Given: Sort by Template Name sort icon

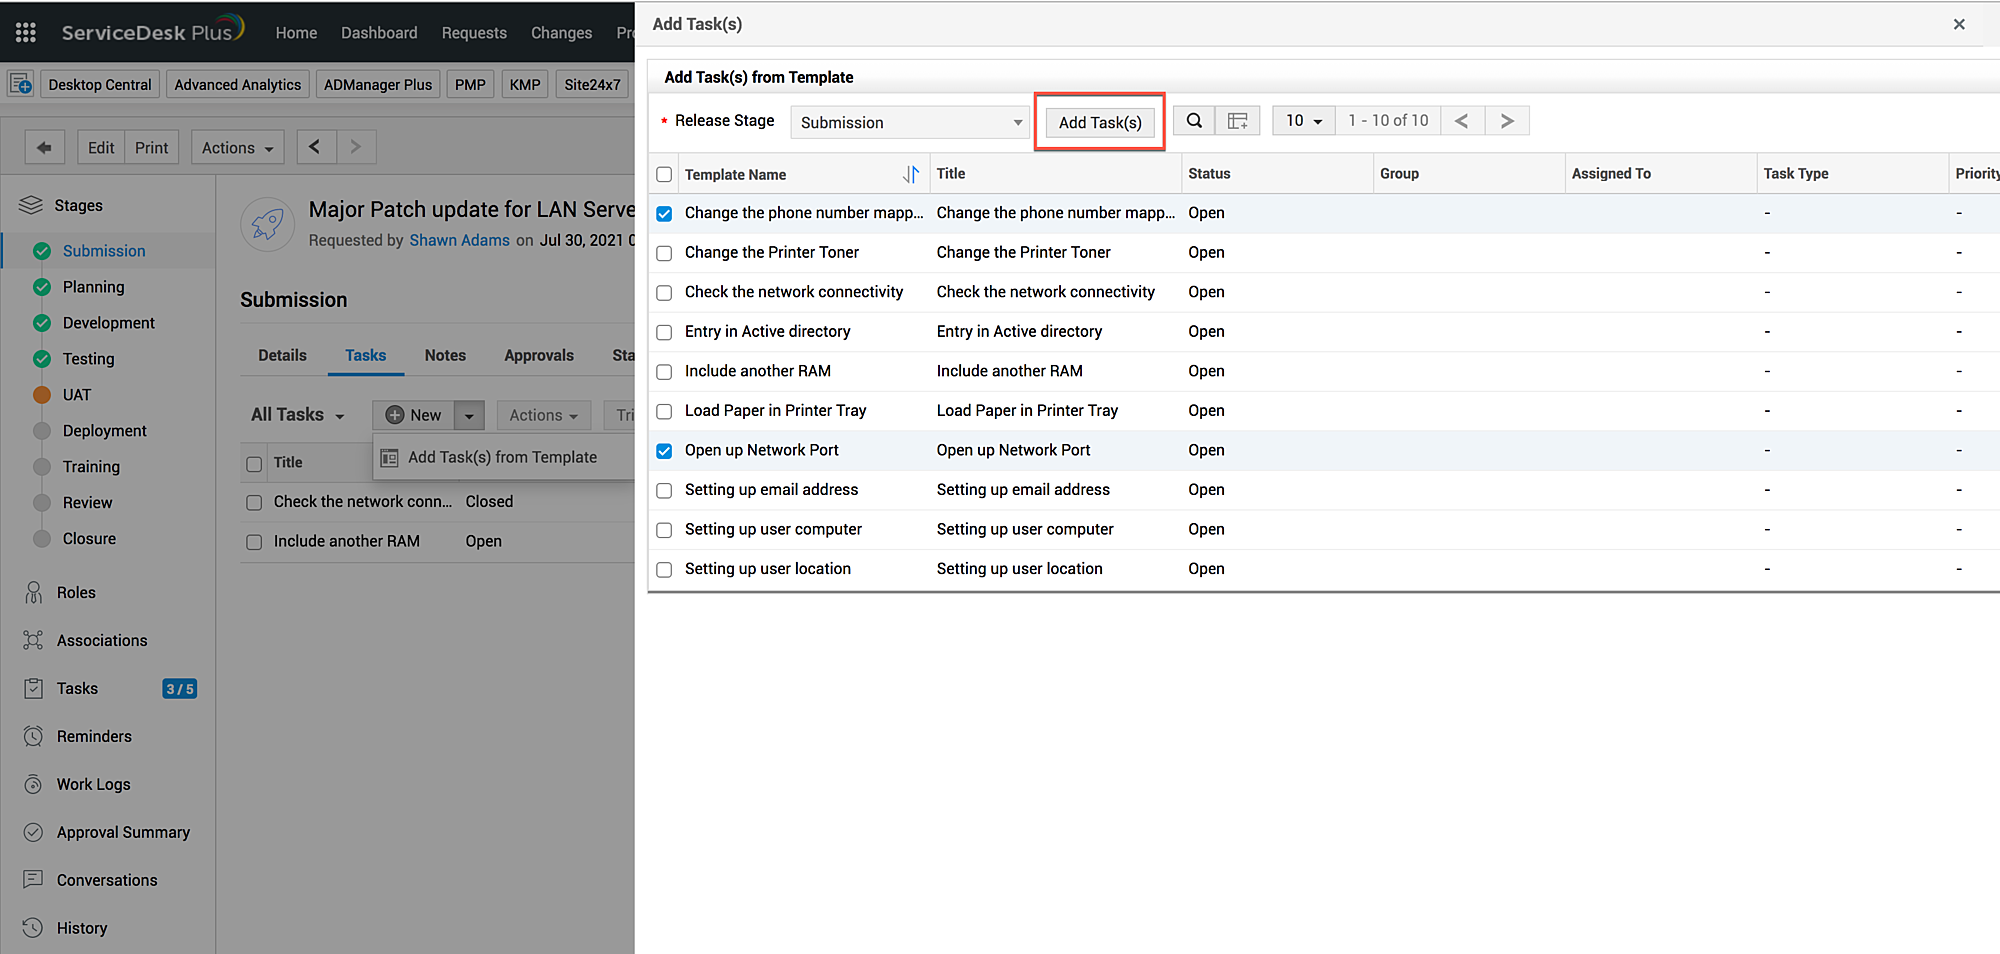Looking at the screenshot, I should point(911,174).
